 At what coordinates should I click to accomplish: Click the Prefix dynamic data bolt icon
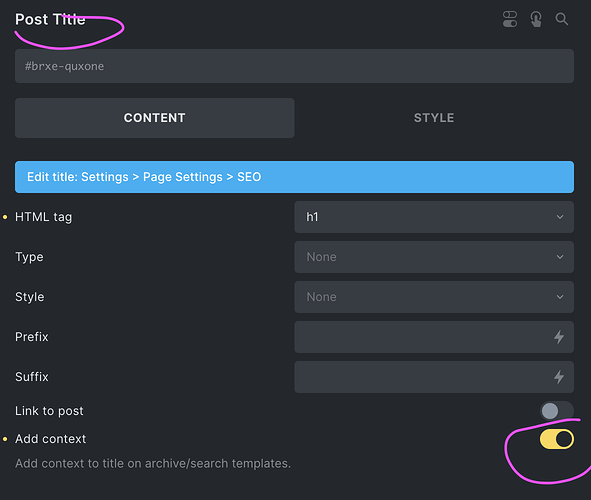[x=559, y=337]
